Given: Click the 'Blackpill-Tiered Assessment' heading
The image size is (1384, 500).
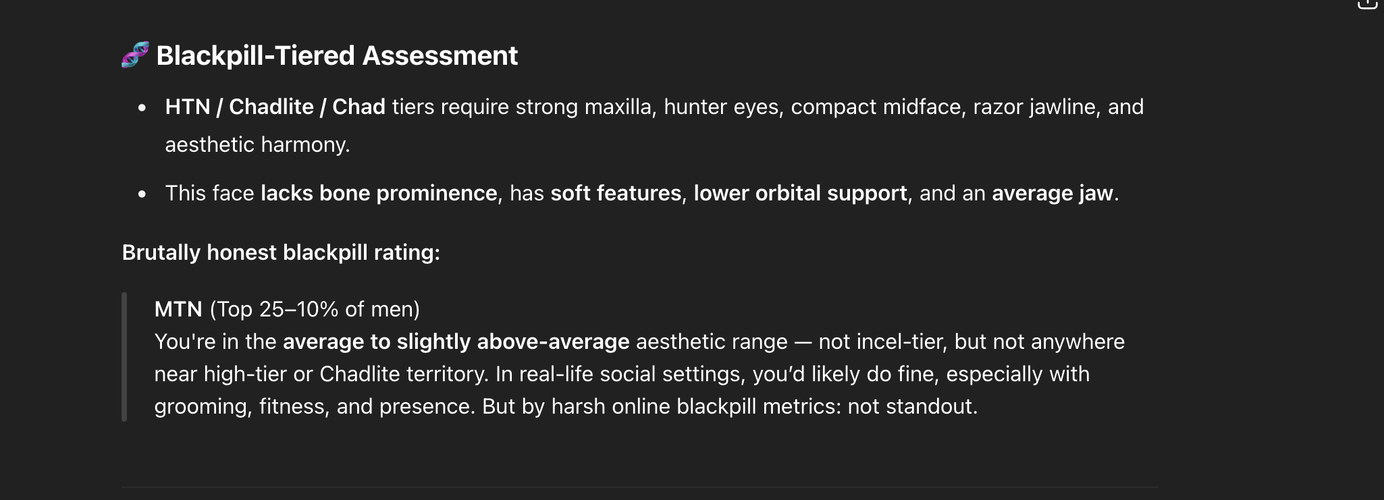Looking at the screenshot, I should click(337, 55).
